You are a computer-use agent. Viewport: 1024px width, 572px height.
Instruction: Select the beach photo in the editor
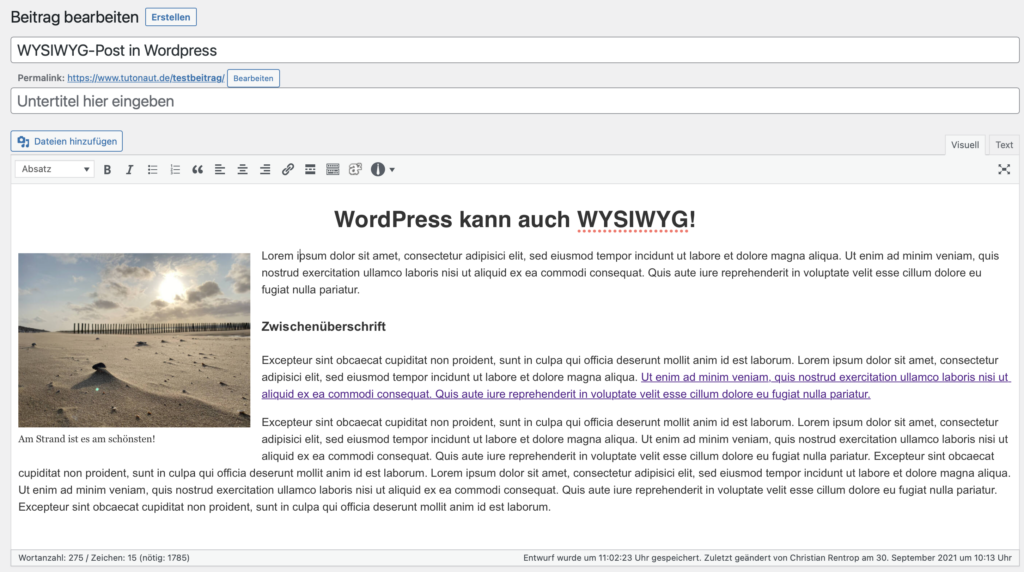point(134,340)
